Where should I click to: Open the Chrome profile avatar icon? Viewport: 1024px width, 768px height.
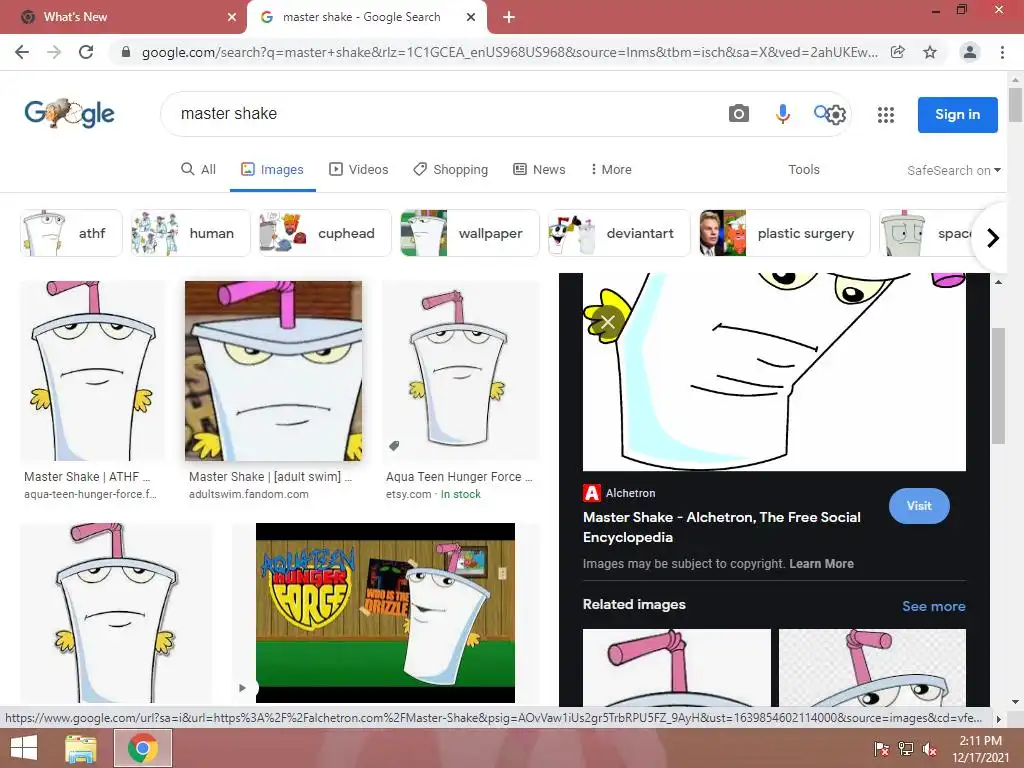tap(970, 52)
